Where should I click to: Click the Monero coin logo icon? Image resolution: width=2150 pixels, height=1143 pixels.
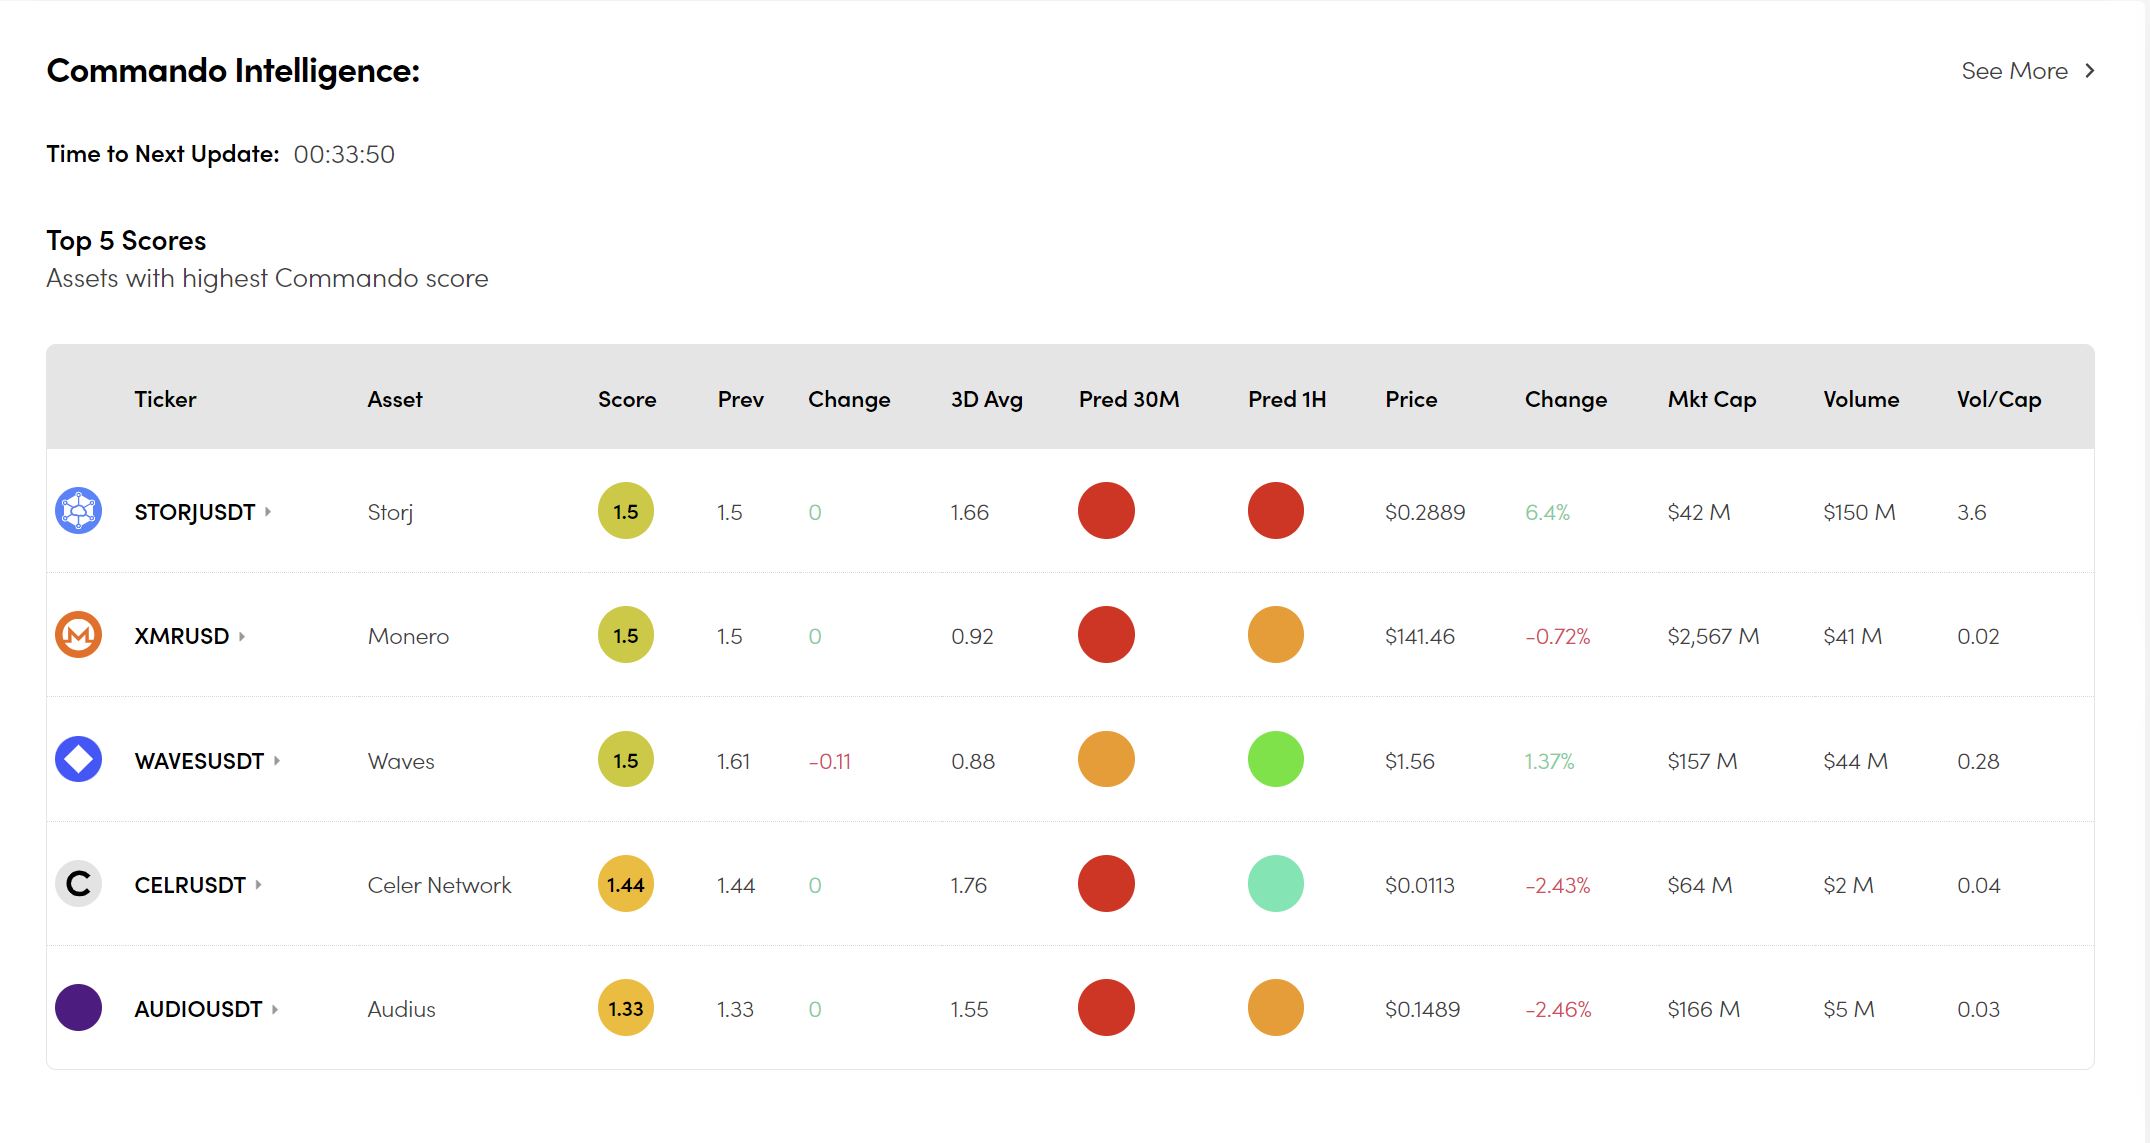pyautogui.click(x=78, y=635)
